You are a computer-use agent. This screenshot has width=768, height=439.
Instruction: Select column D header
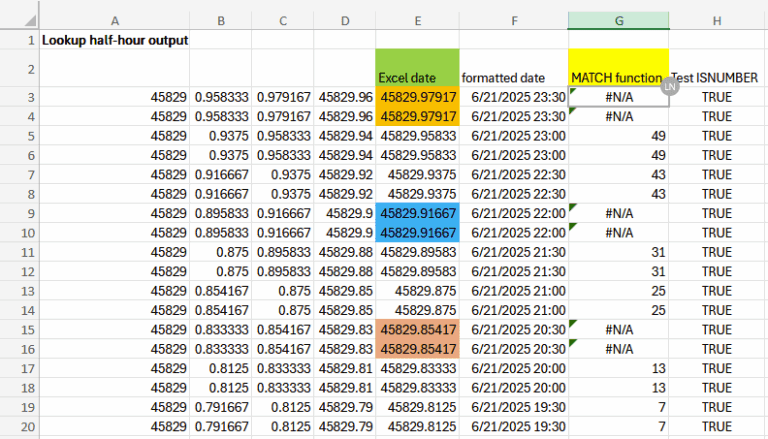click(345, 21)
